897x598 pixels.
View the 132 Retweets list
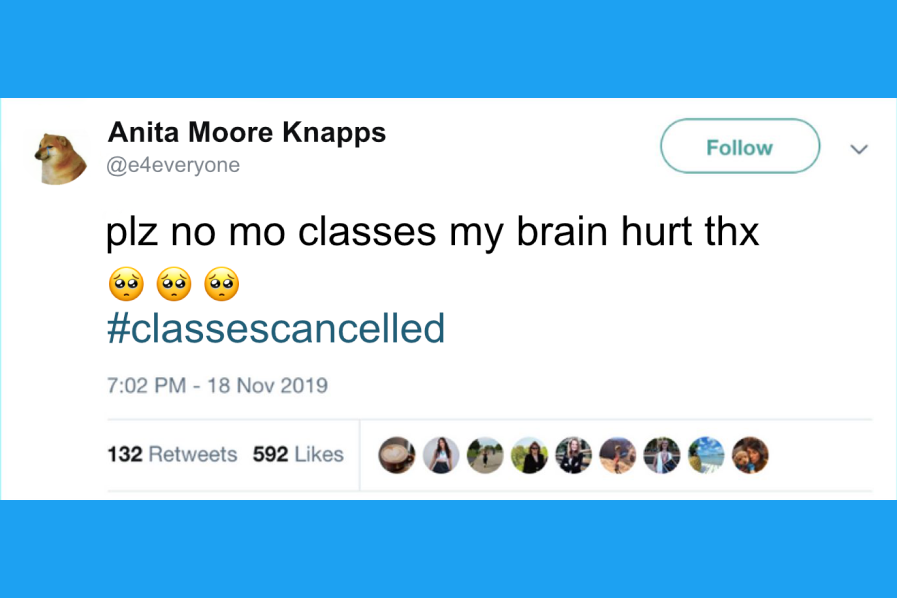tap(172, 454)
